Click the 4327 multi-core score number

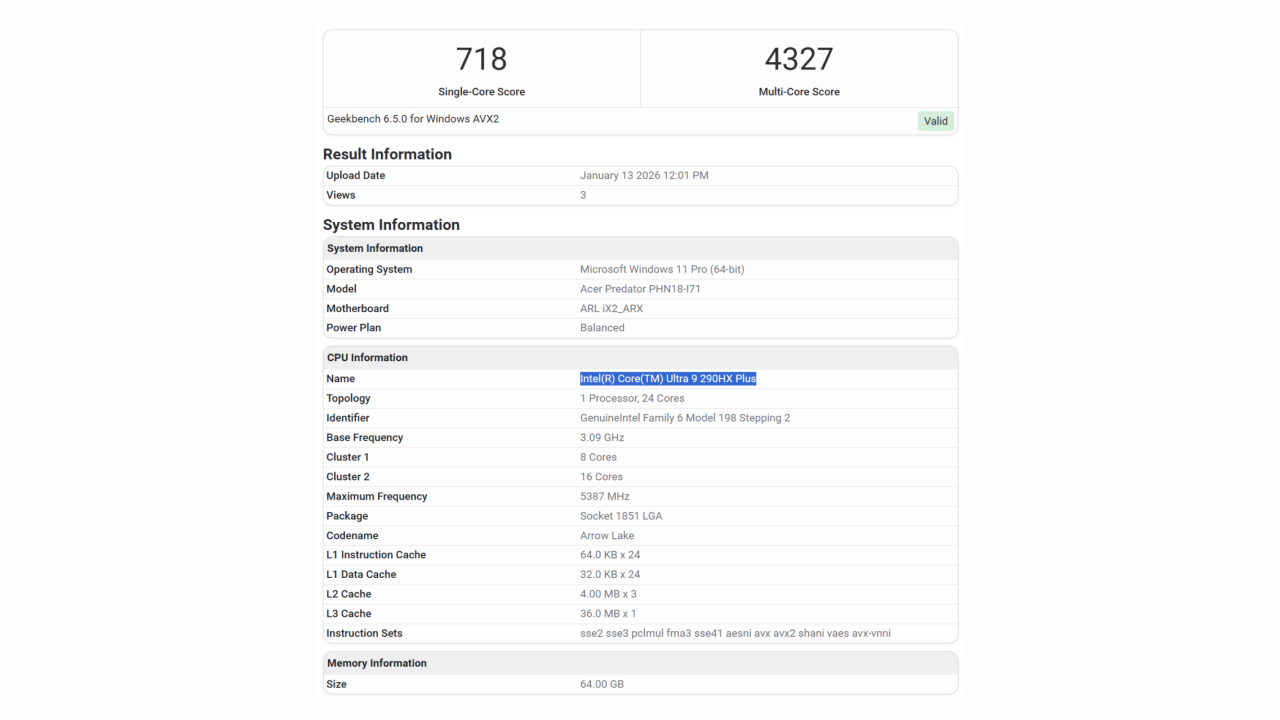tap(798, 59)
